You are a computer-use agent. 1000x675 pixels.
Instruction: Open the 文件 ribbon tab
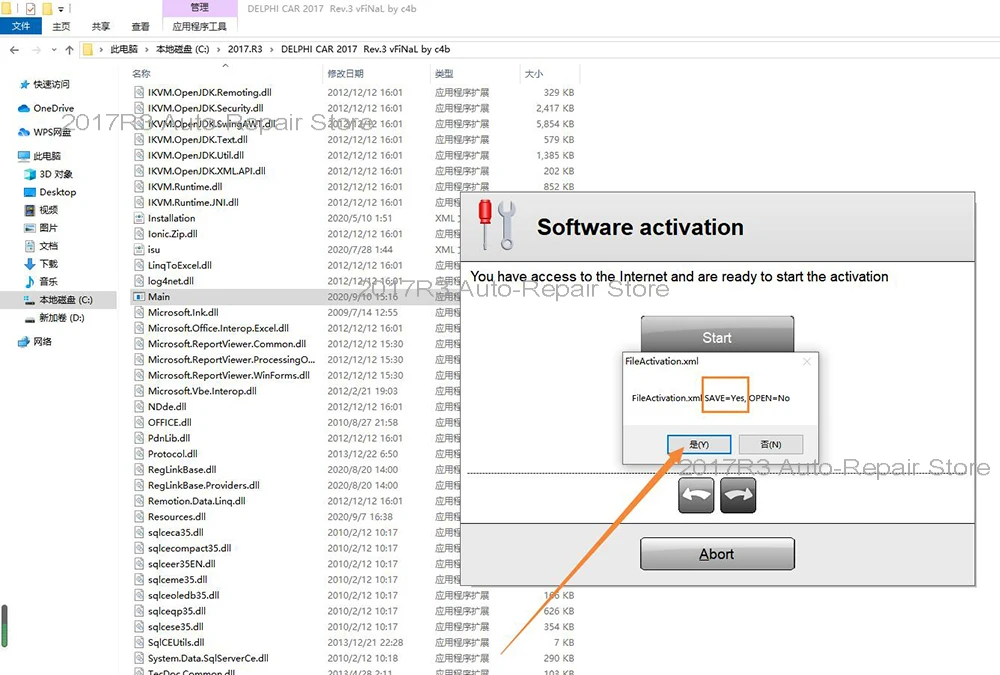coord(20,26)
